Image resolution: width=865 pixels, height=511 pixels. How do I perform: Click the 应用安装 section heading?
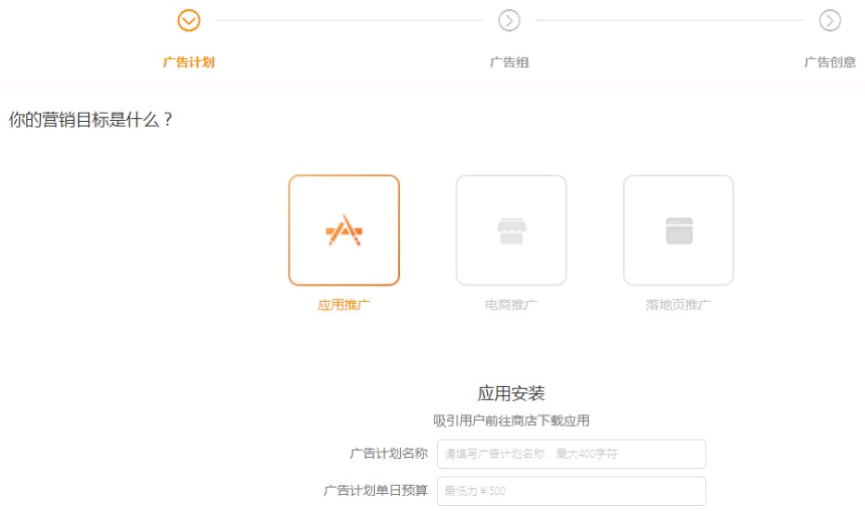(511, 393)
